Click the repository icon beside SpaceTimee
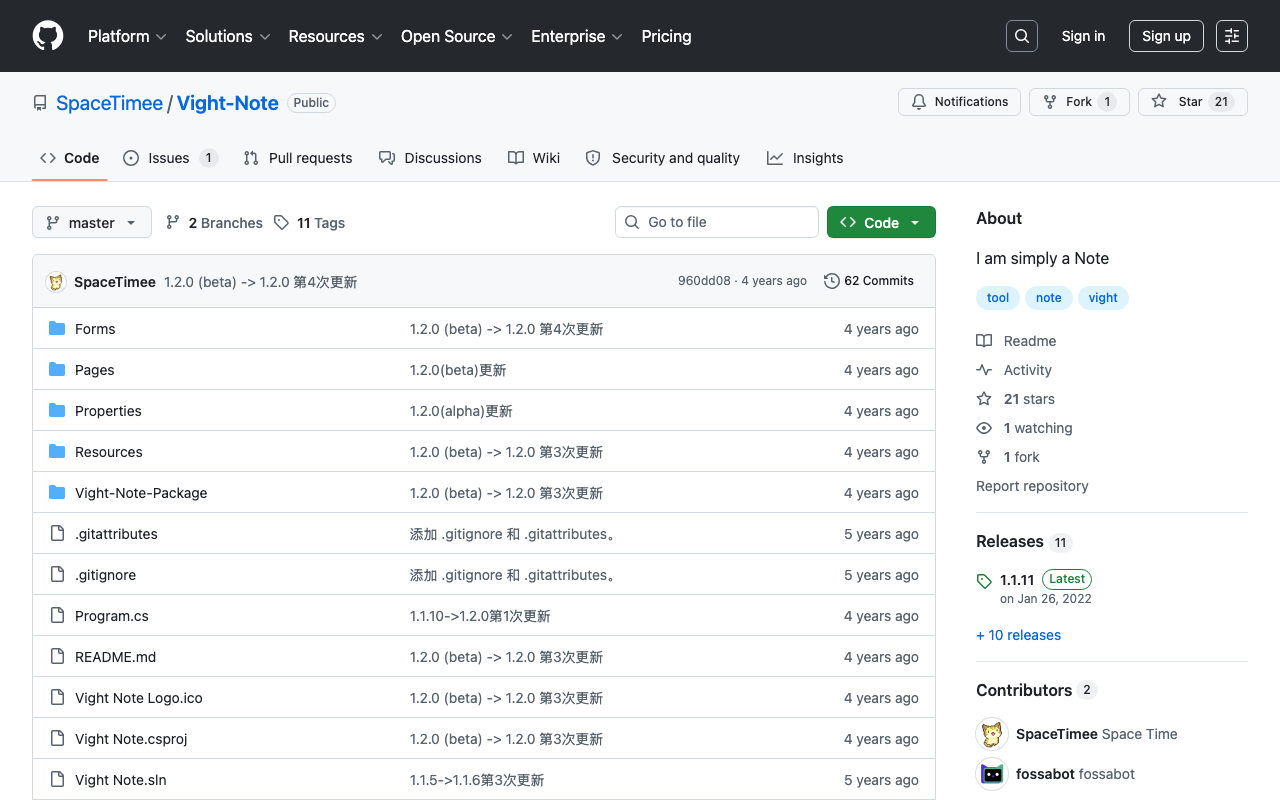The image size is (1280, 800). (40, 103)
